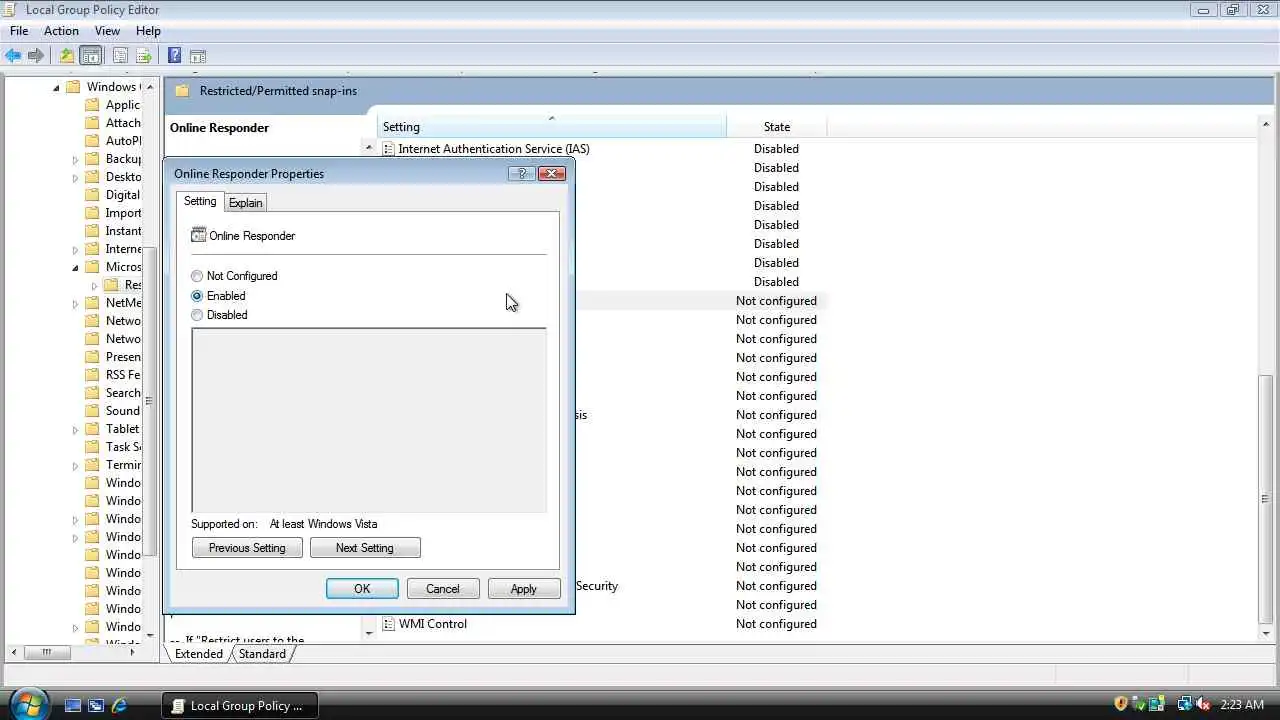Click Show Desktop quick launch icon
The width and height of the screenshot is (1280, 720).
(x=72, y=705)
